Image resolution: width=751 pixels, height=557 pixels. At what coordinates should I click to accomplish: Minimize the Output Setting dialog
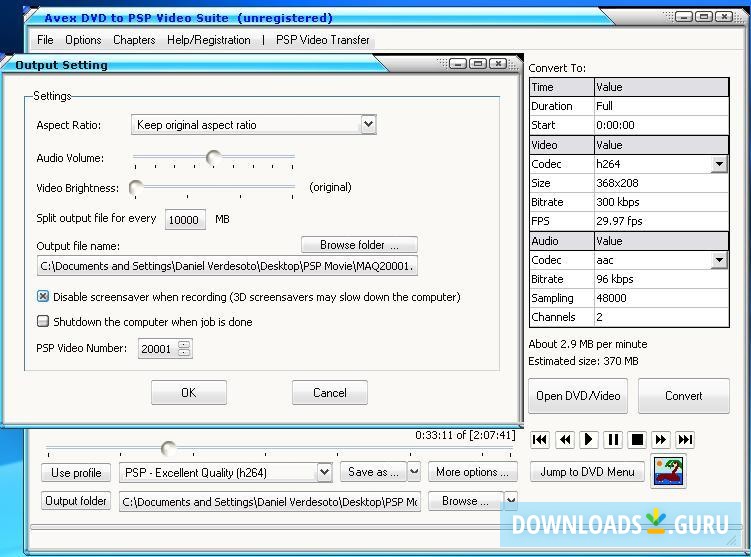(458, 64)
